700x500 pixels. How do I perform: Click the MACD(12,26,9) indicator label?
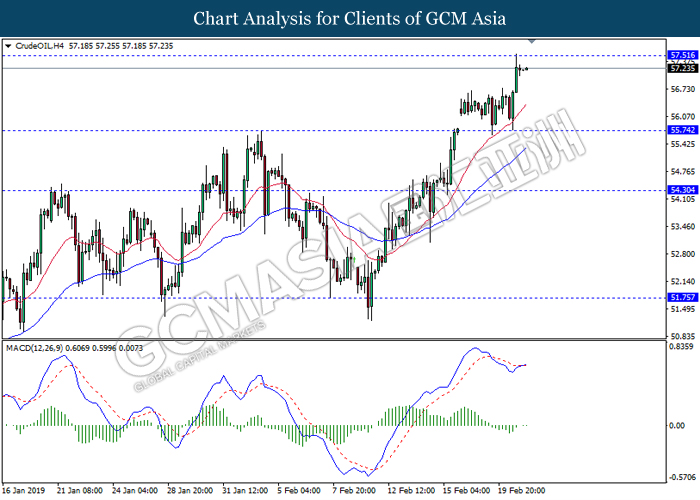click(34, 348)
